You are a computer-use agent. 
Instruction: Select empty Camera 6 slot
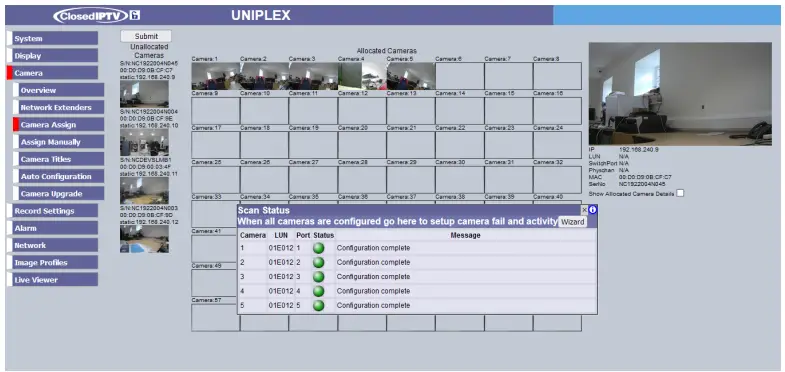pos(460,76)
